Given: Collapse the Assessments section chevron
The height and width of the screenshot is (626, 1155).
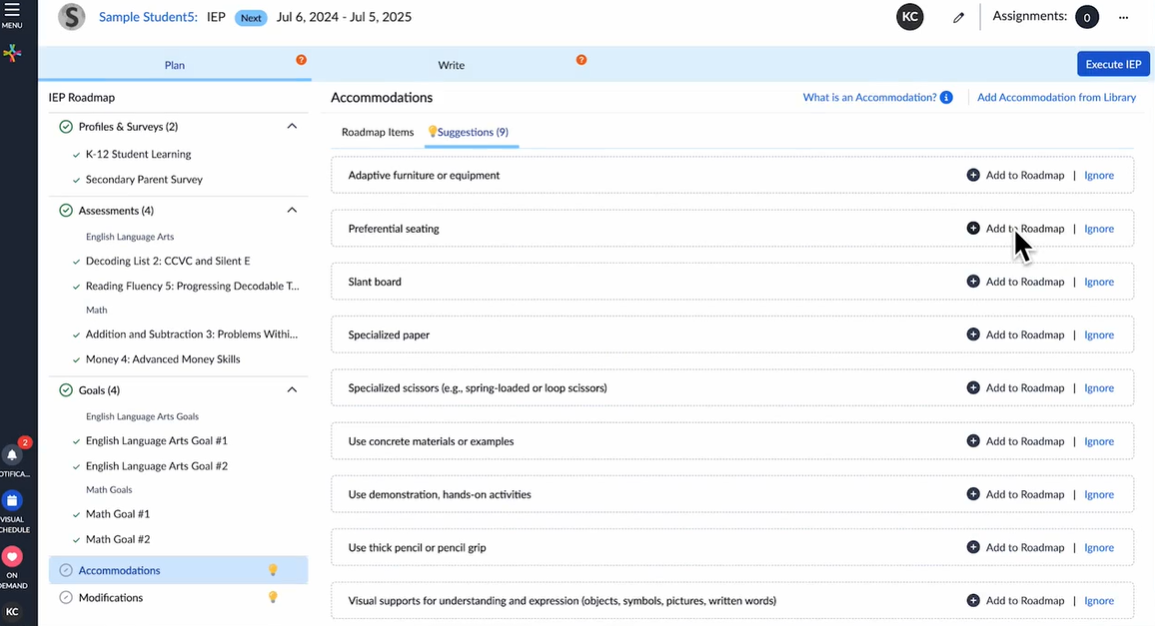Looking at the screenshot, I should 292,210.
